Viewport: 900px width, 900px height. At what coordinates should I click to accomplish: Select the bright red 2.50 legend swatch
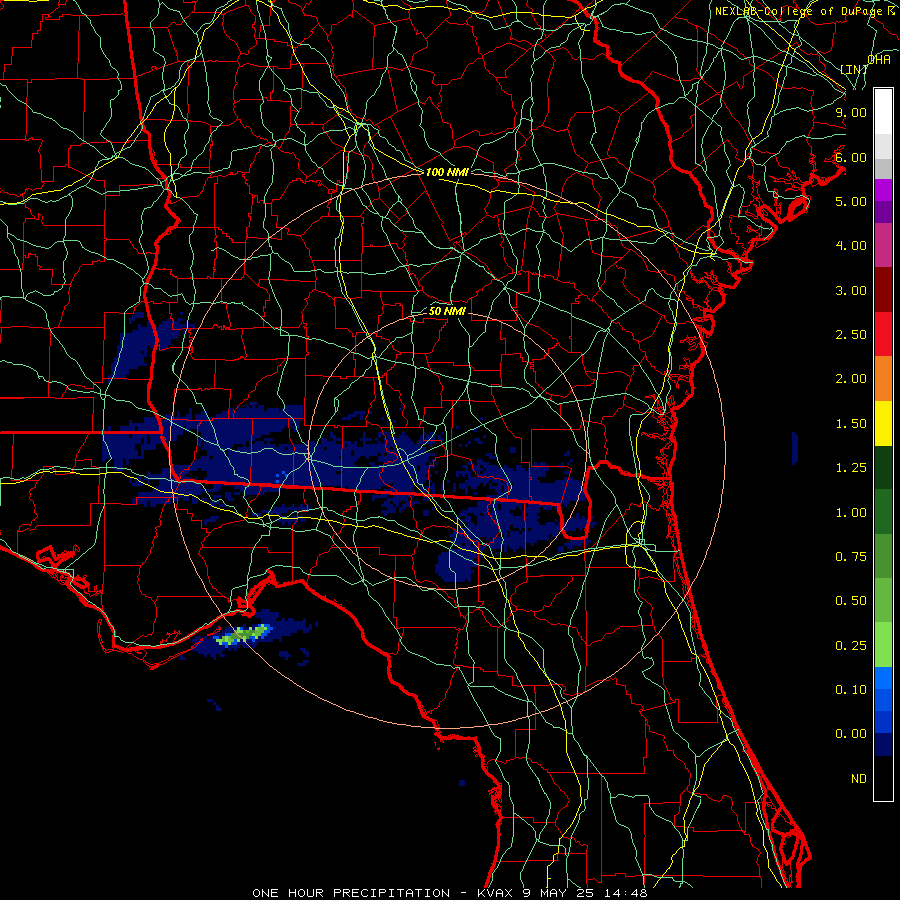[883, 334]
